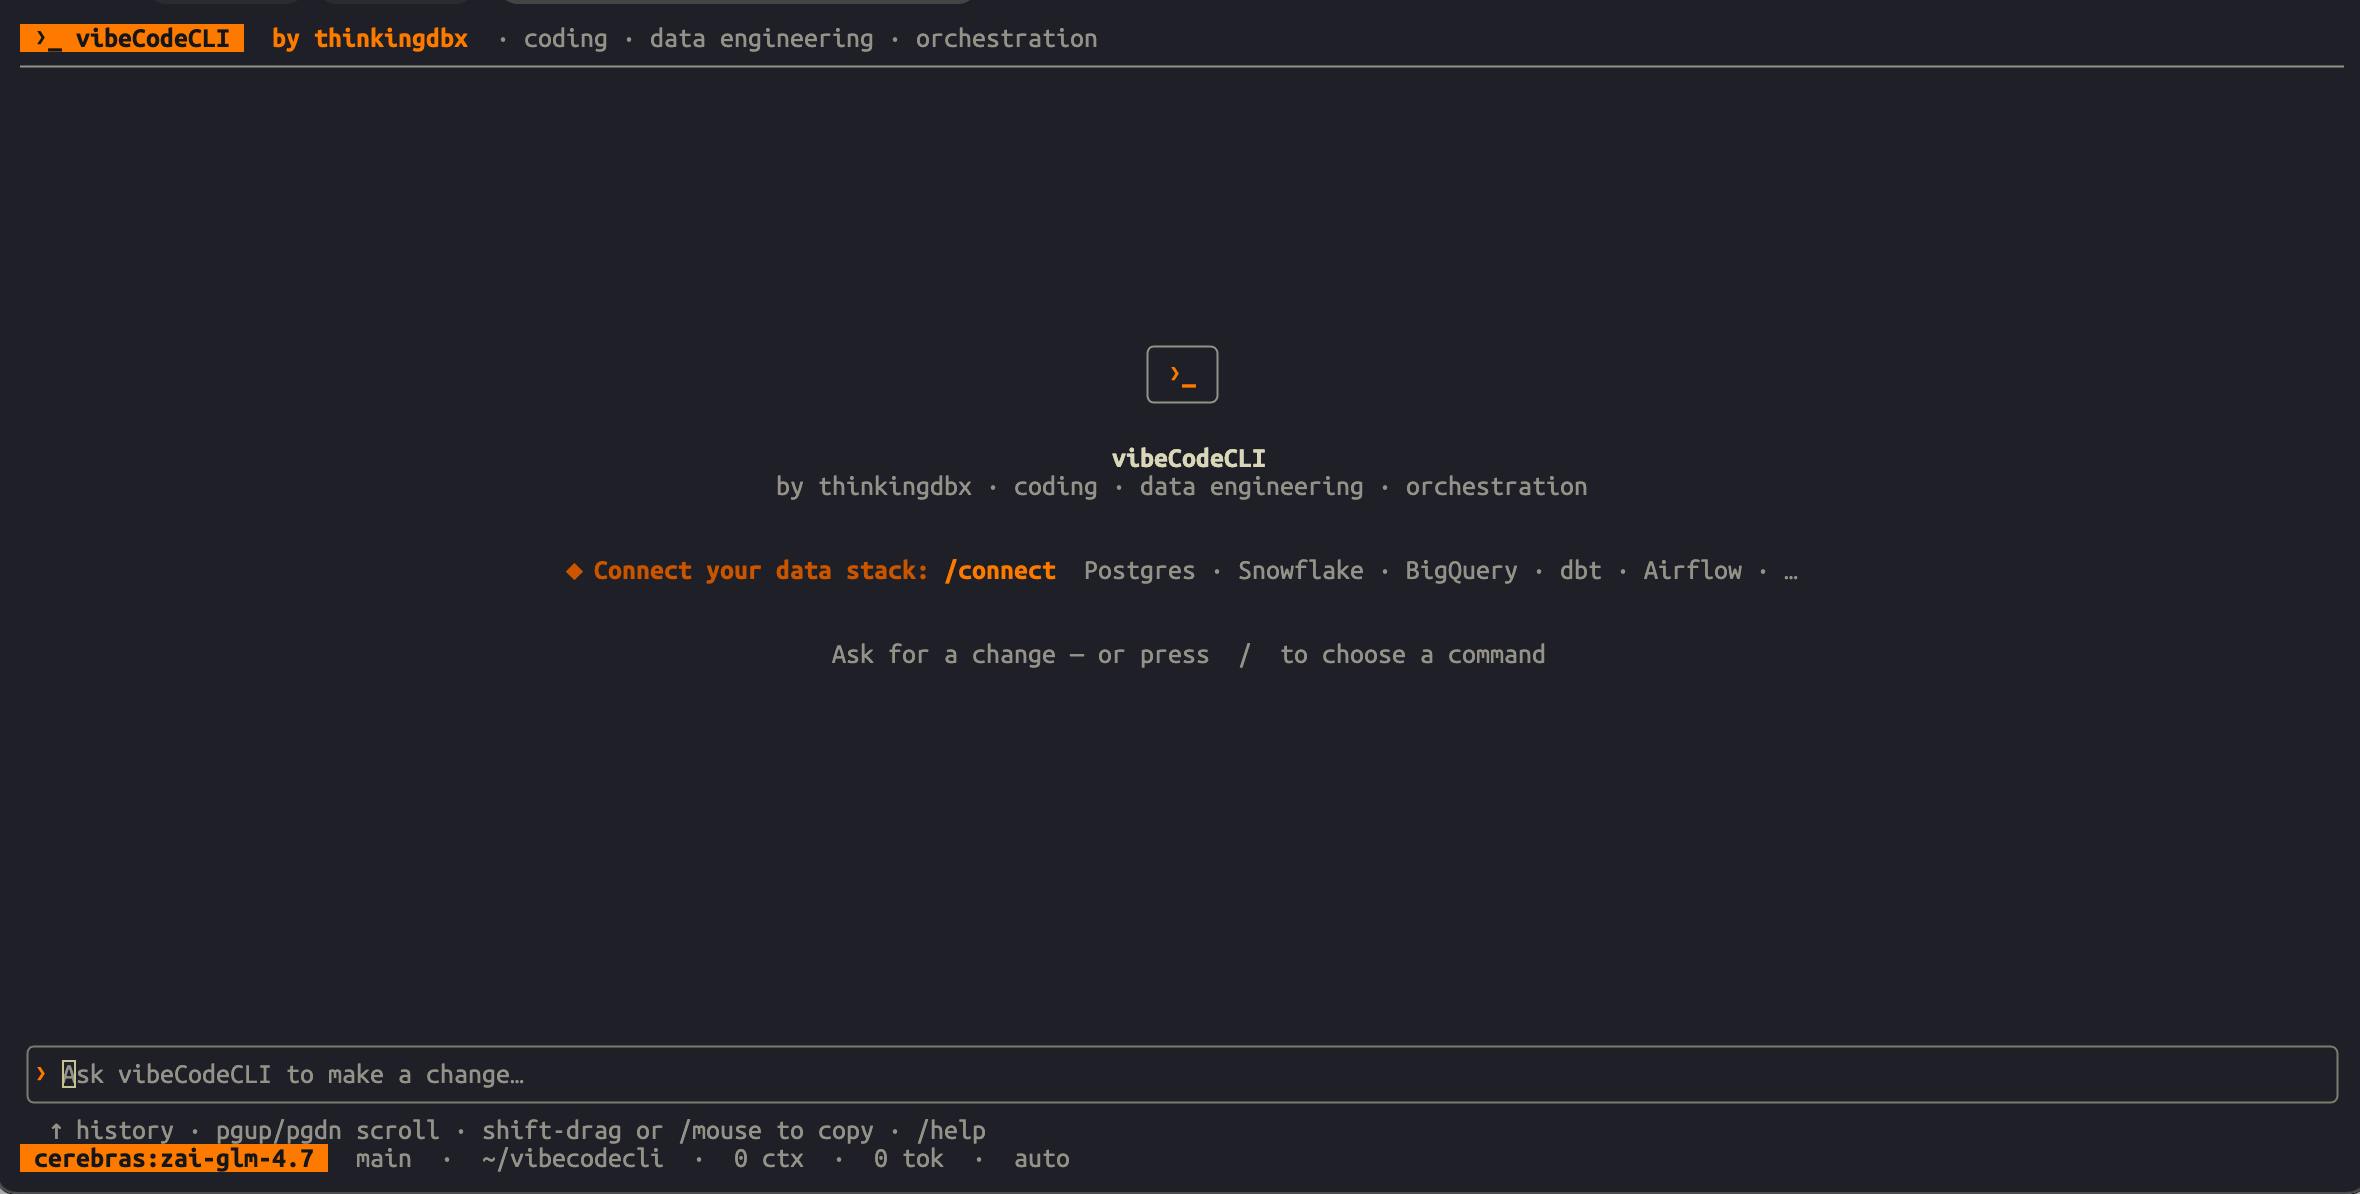Viewport: 2360px width, 1194px height.
Task: Click 'dbt' in the data stack list
Action: pyautogui.click(x=1580, y=570)
